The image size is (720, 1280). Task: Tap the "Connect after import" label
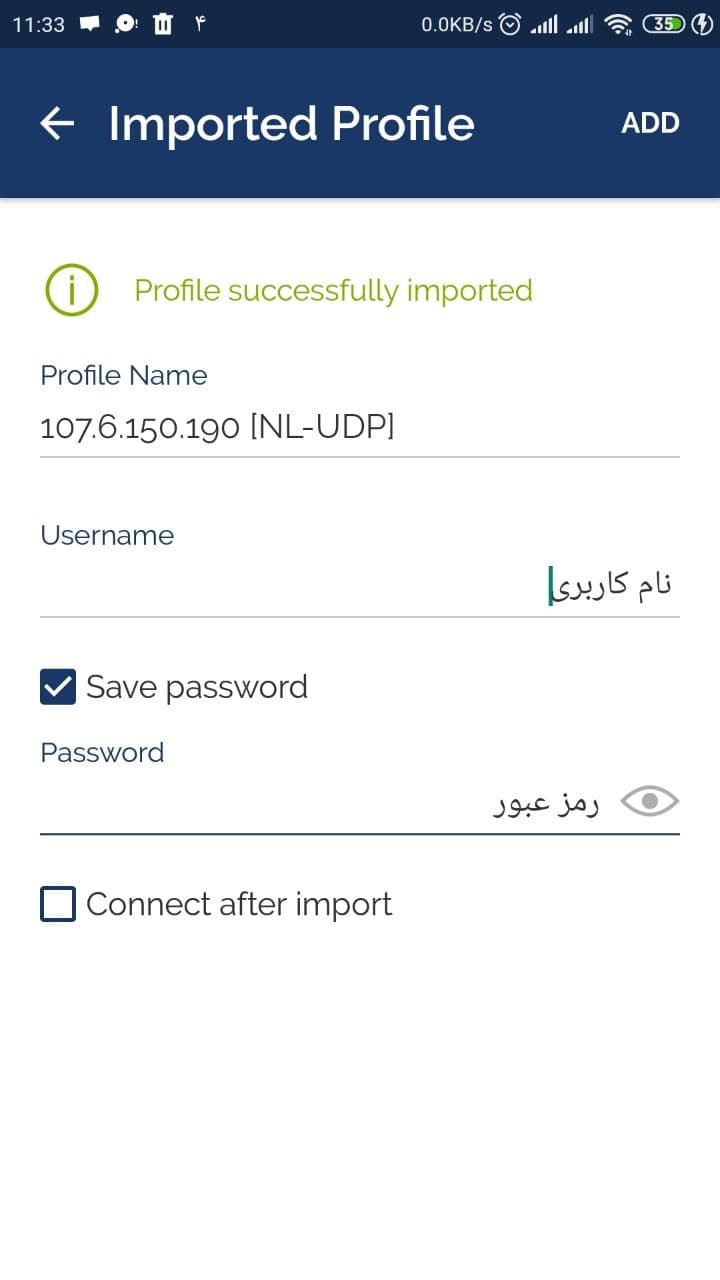pyautogui.click(x=239, y=904)
